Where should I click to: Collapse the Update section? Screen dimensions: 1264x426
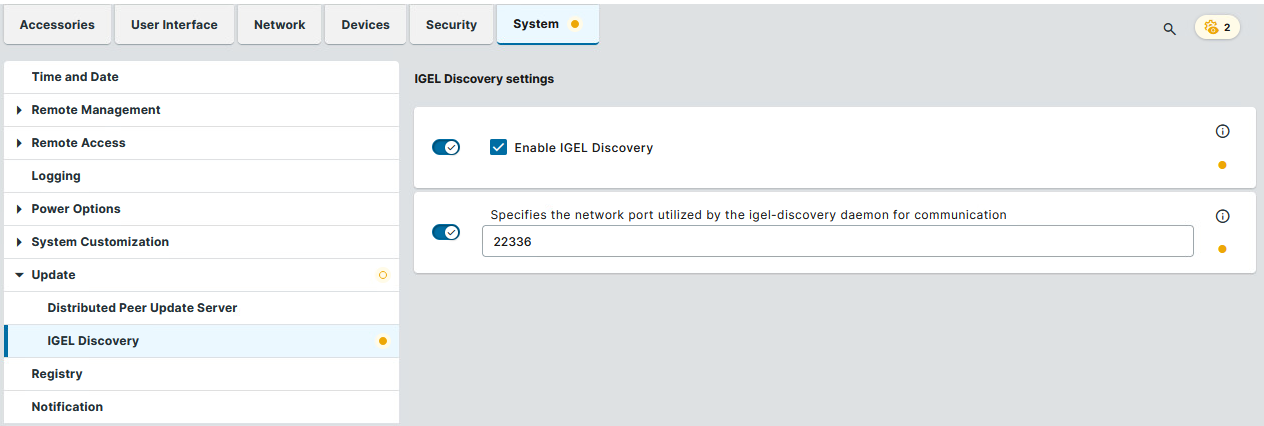tap(19, 275)
